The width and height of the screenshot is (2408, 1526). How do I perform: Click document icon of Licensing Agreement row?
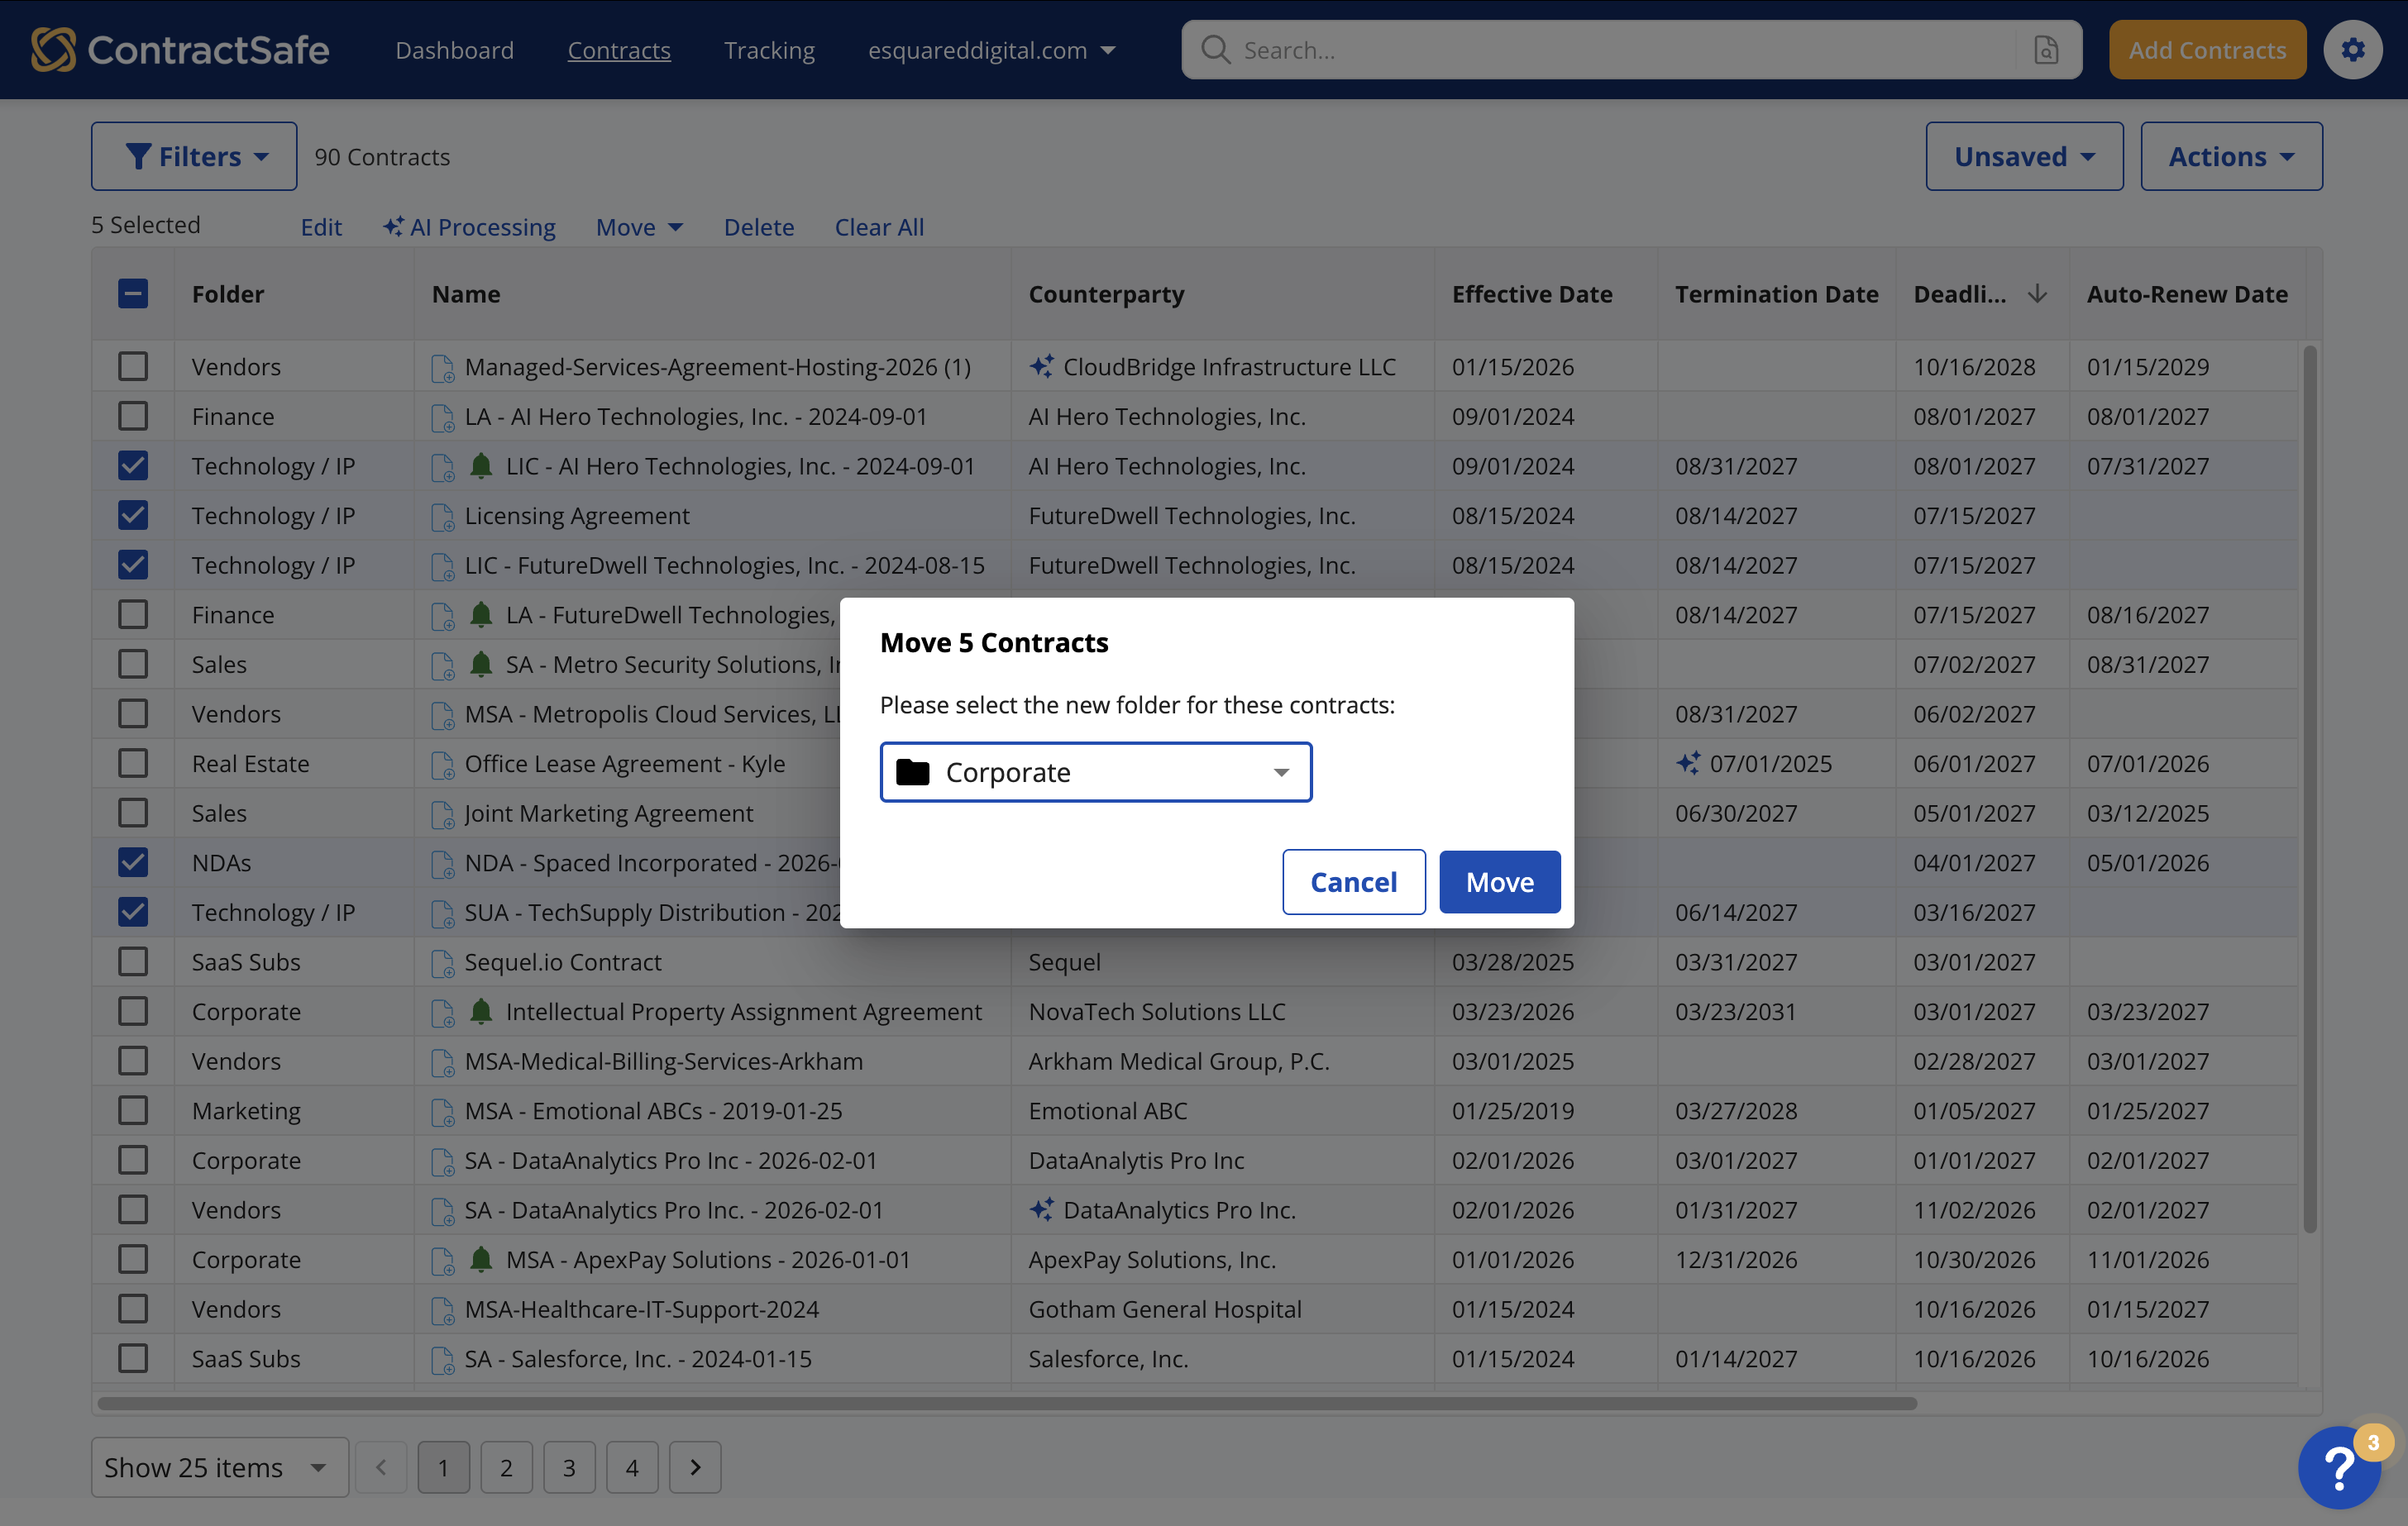pyautogui.click(x=442, y=516)
